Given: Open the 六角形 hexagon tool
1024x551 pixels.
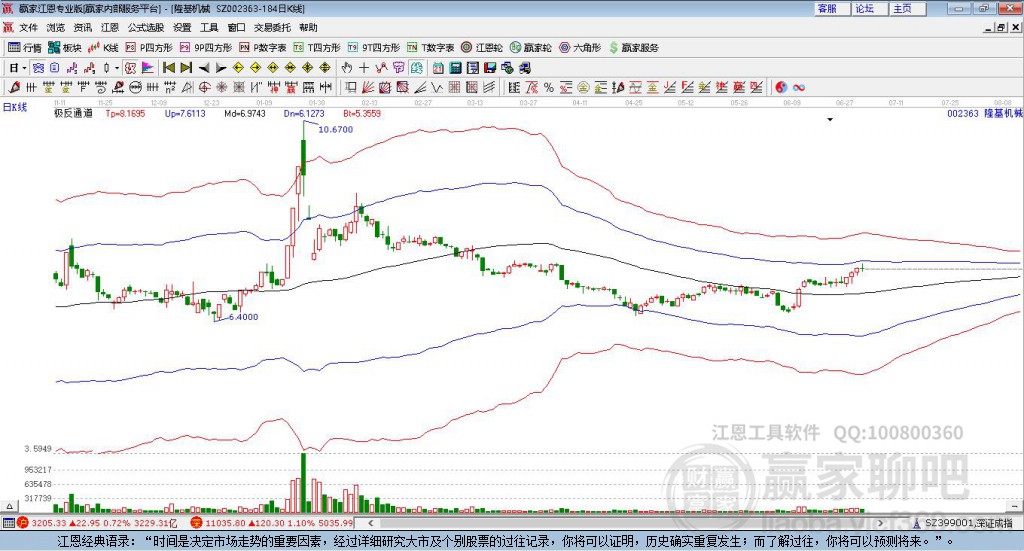Looking at the screenshot, I should pos(580,48).
